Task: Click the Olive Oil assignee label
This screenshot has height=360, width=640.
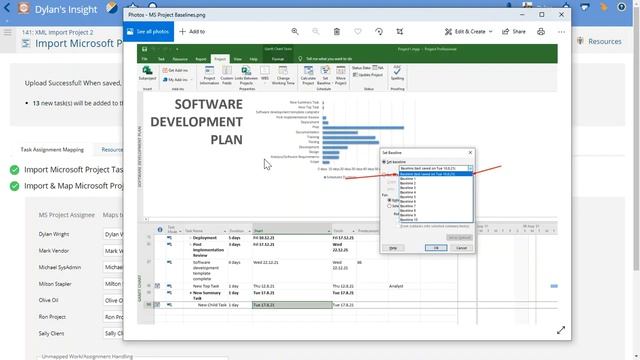Action: point(48,300)
